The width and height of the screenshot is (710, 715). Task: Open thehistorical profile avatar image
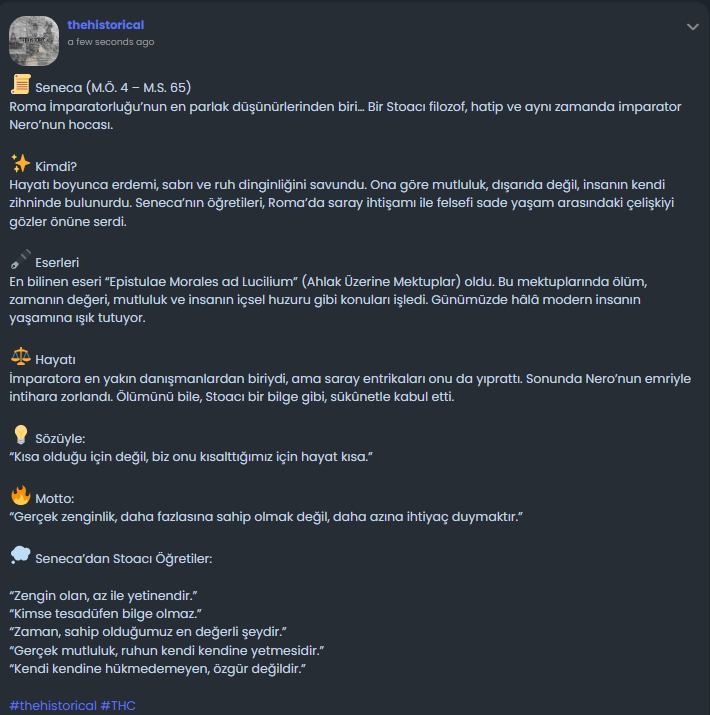click(34, 41)
